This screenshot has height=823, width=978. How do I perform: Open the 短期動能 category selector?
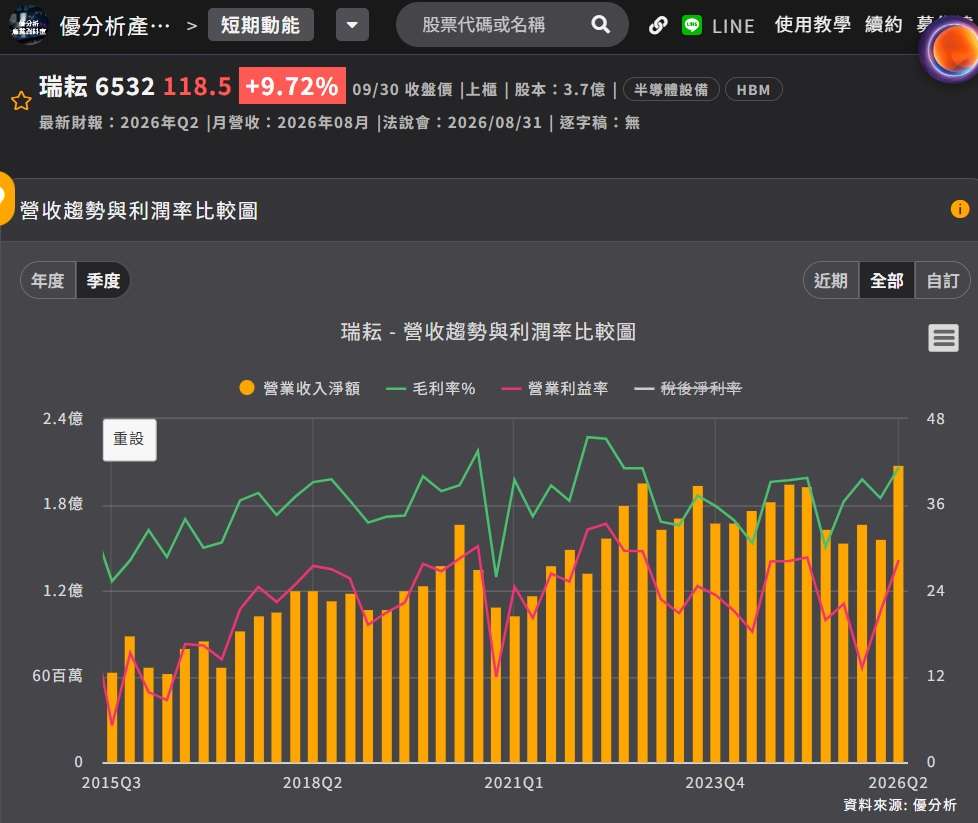coord(261,25)
